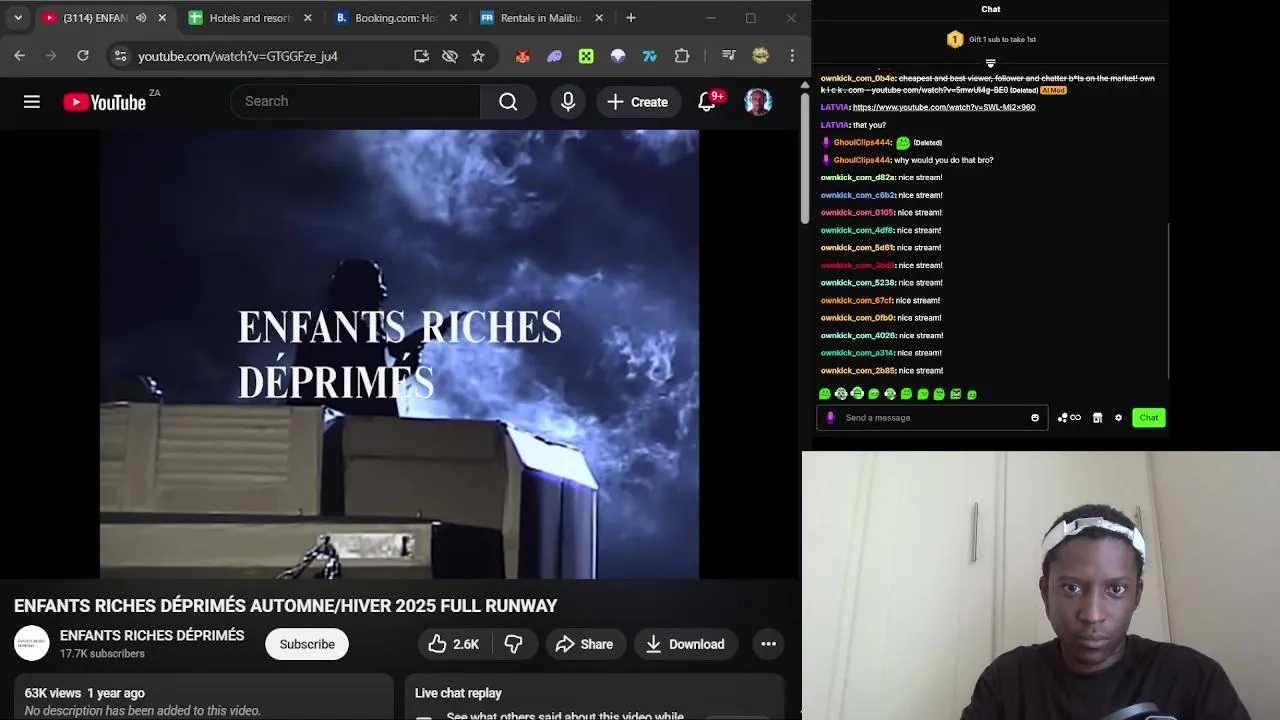This screenshot has height=720, width=1280.
Task: Open the chat shop icon
Action: tap(1097, 418)
